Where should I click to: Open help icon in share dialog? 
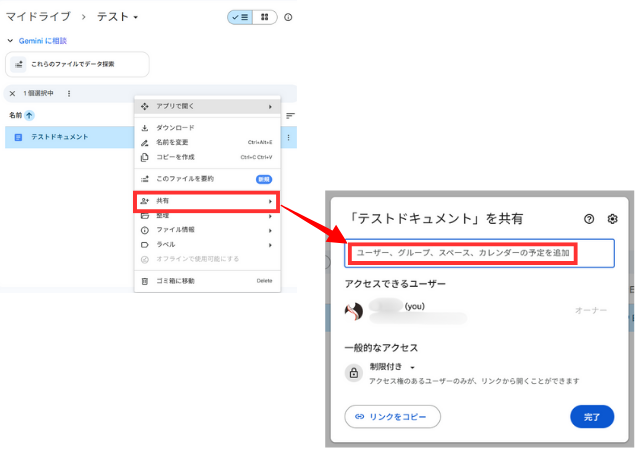coord(589,218)
